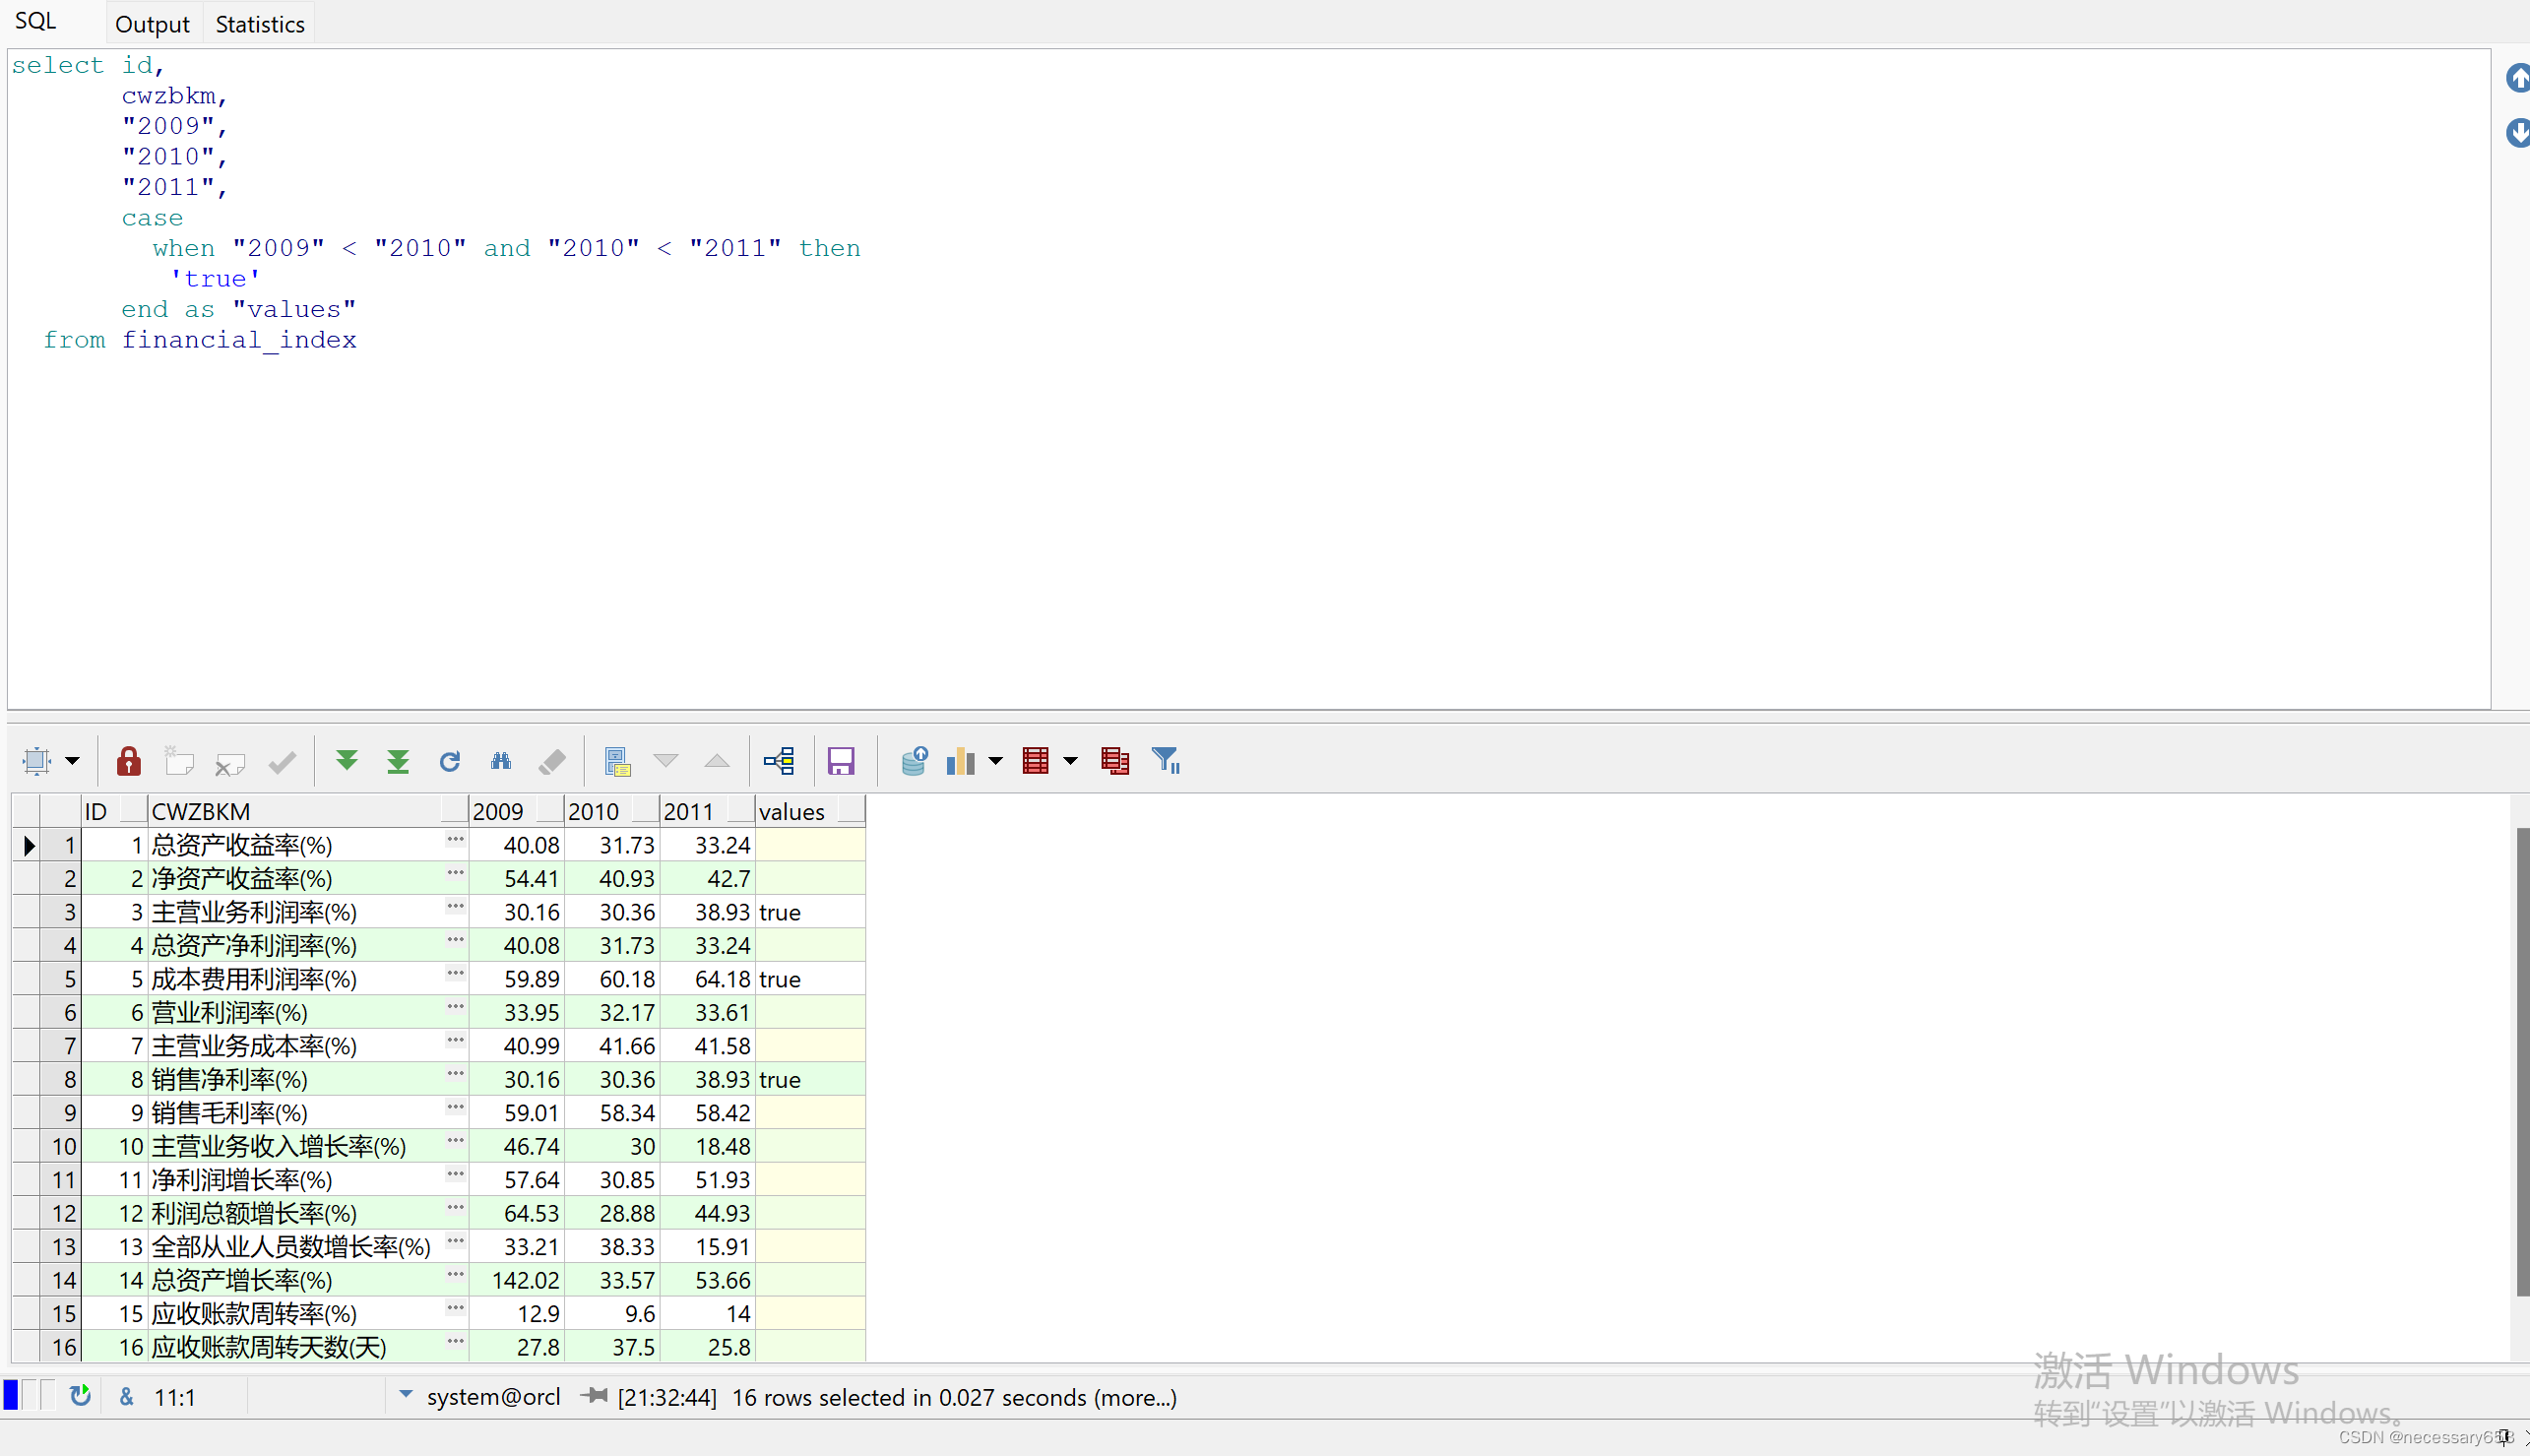Click the post changes checkmark icon
Image resolution: width=2530 pixels, height=1456 pixels.
click(282, 763)
